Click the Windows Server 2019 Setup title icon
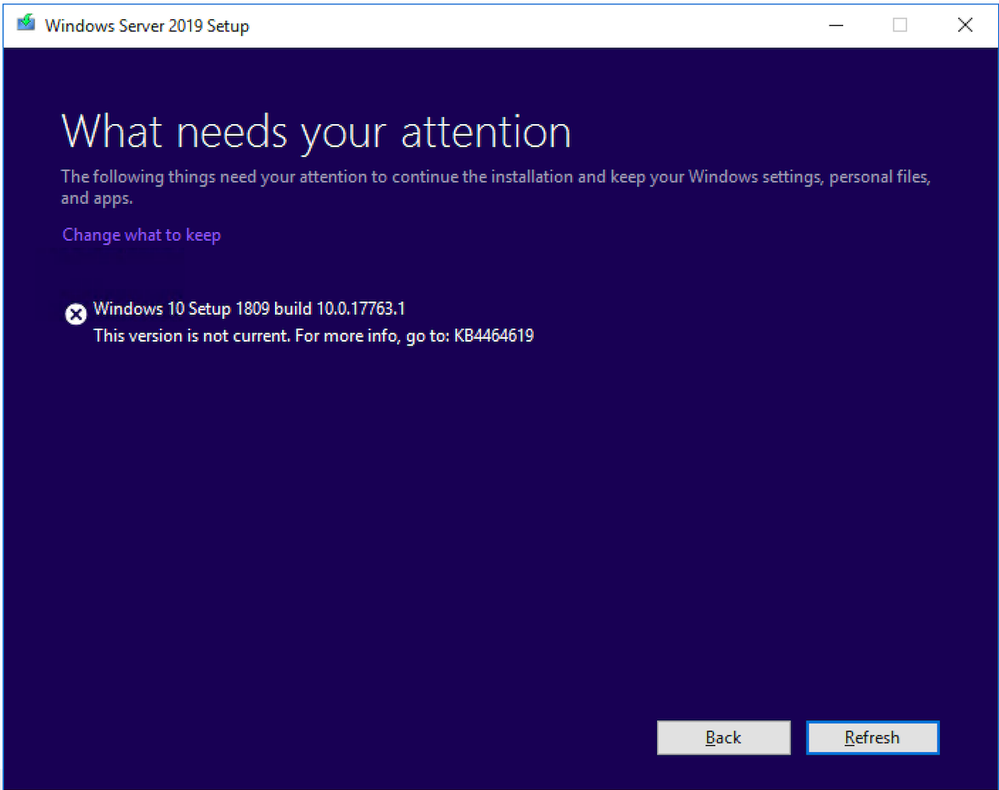This screenshot has height=790, width=999. (x=25, y=24)
